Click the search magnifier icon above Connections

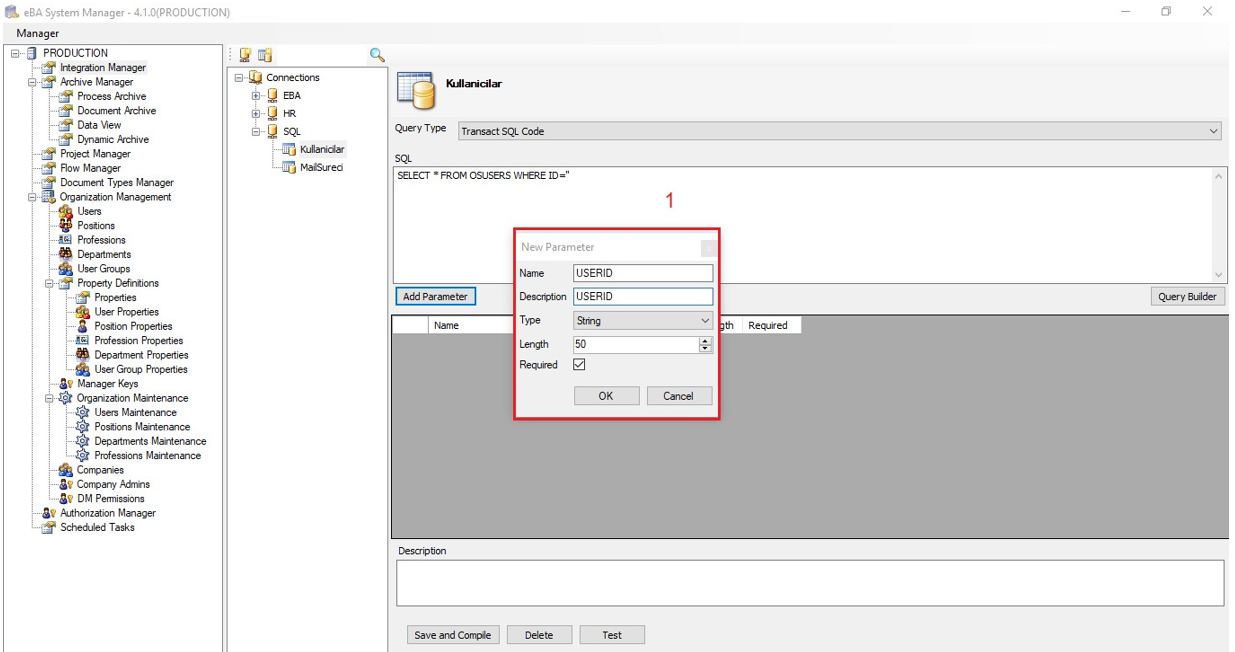[377, 55]
